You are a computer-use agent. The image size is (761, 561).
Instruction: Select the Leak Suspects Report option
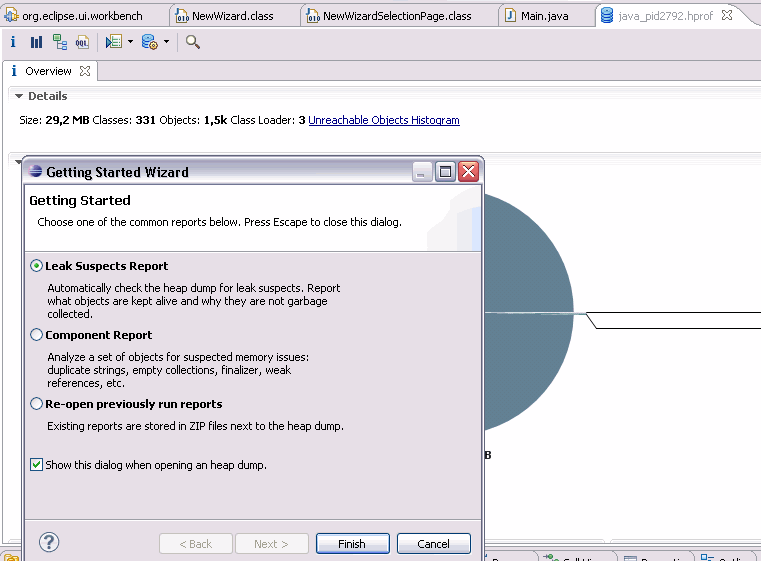point(36,266)
